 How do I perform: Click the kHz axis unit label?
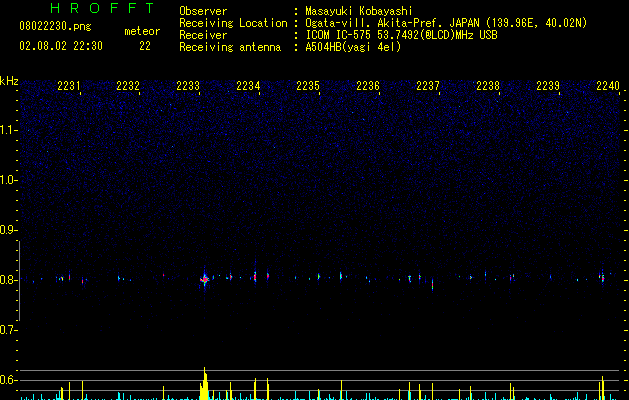[9, 81]
